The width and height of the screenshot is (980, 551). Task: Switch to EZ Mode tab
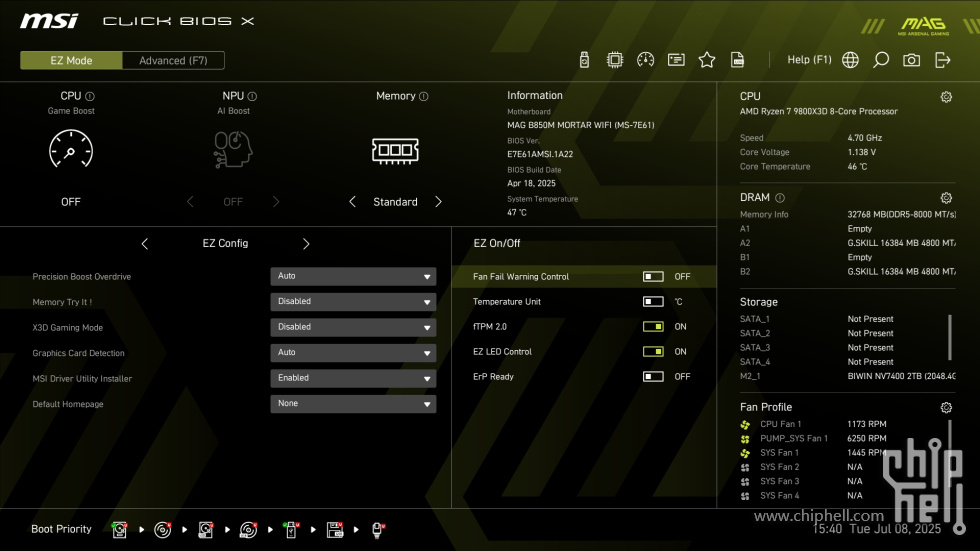click(x=71, y=61)
